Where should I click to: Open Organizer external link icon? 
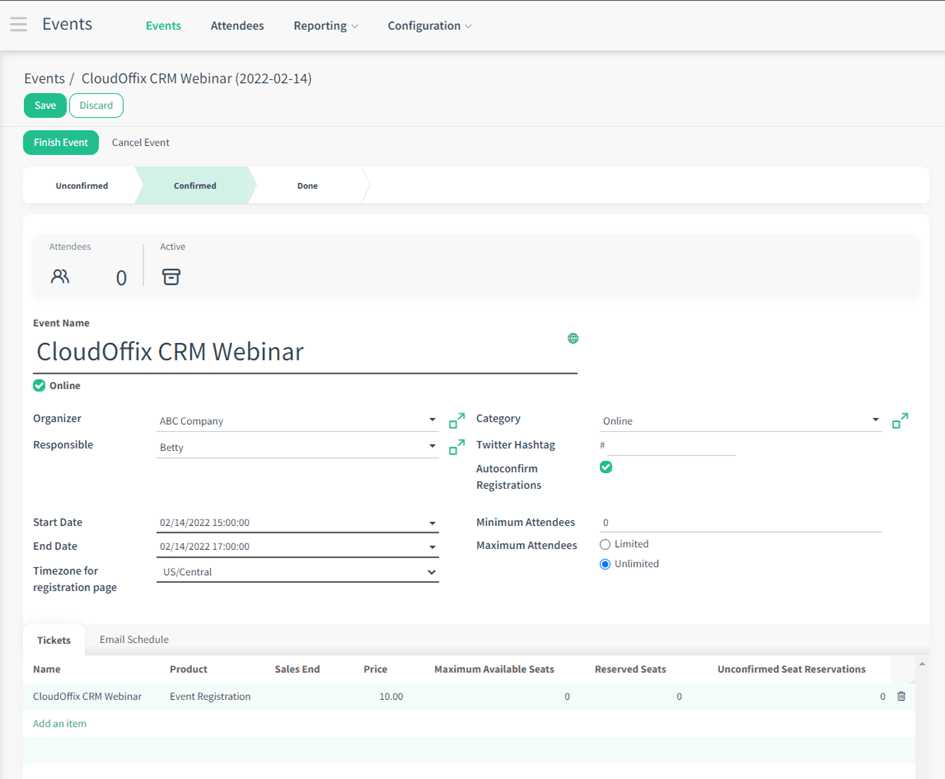(457, 421)
